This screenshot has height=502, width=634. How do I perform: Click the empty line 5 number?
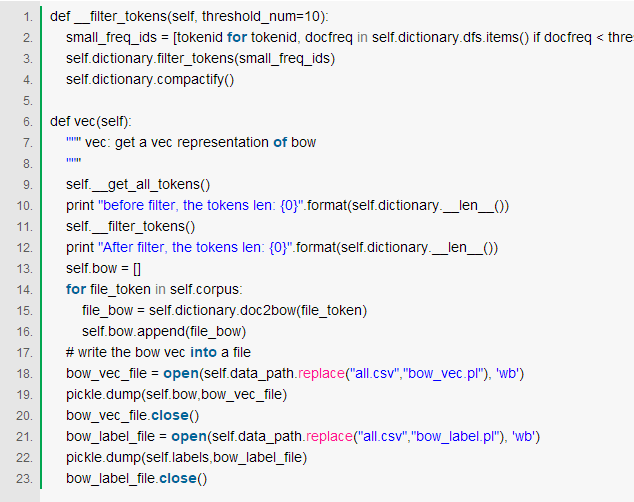click(x=27, y=100)
